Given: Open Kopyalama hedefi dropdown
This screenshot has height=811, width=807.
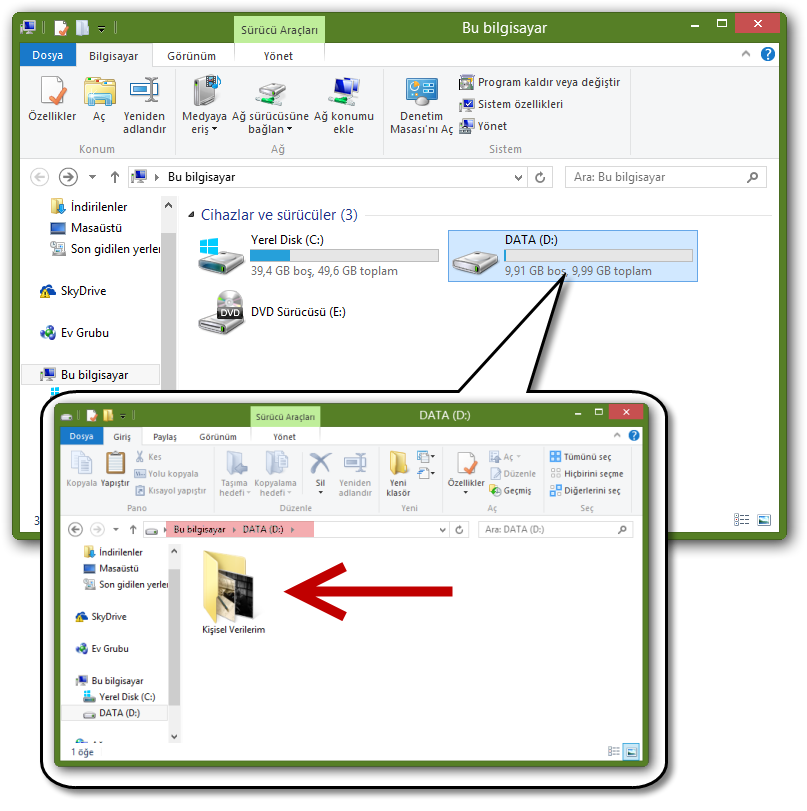Looking at the screenshot, I should 276,474.
